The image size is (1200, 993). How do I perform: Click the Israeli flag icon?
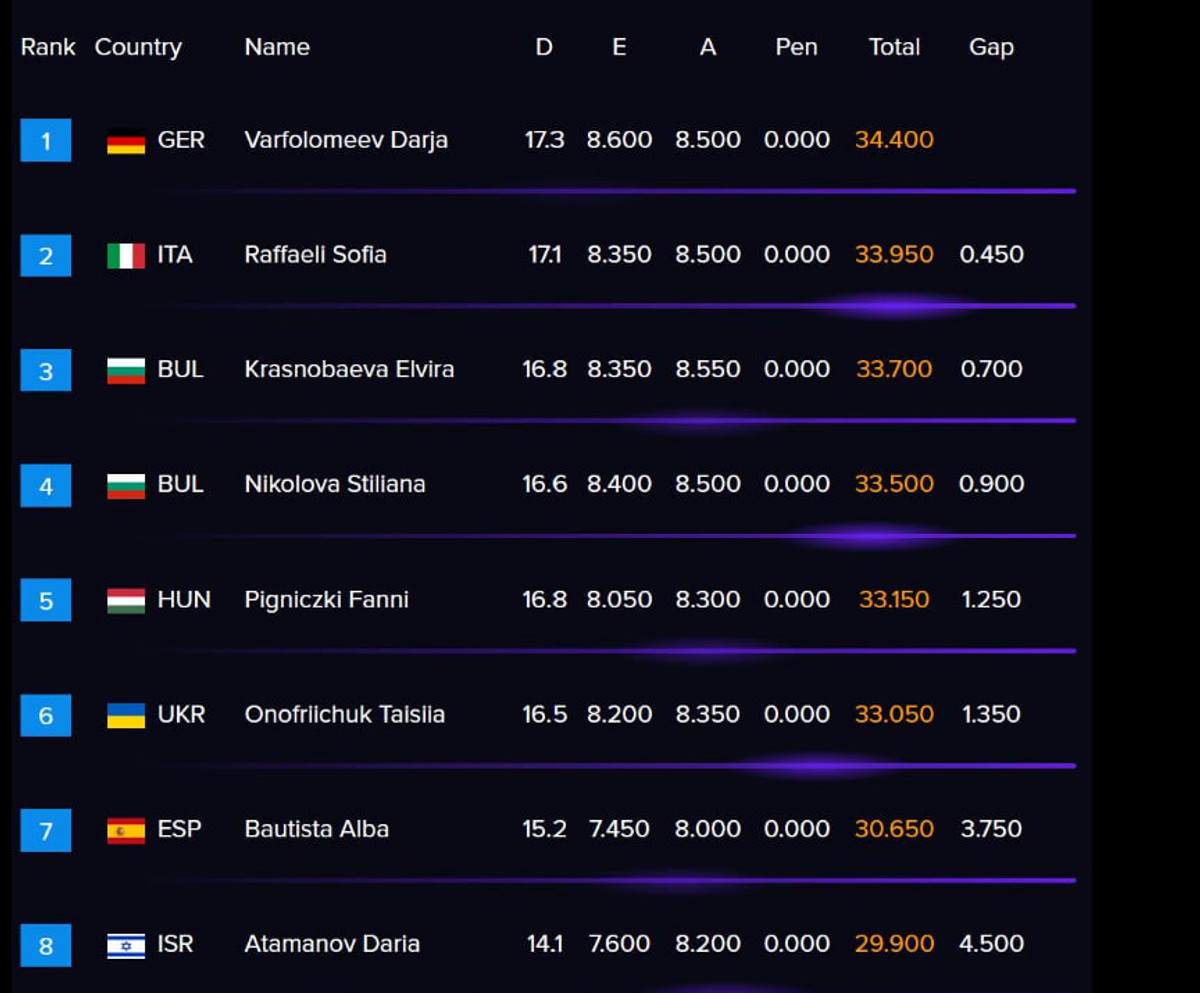[x=126, y=946]
